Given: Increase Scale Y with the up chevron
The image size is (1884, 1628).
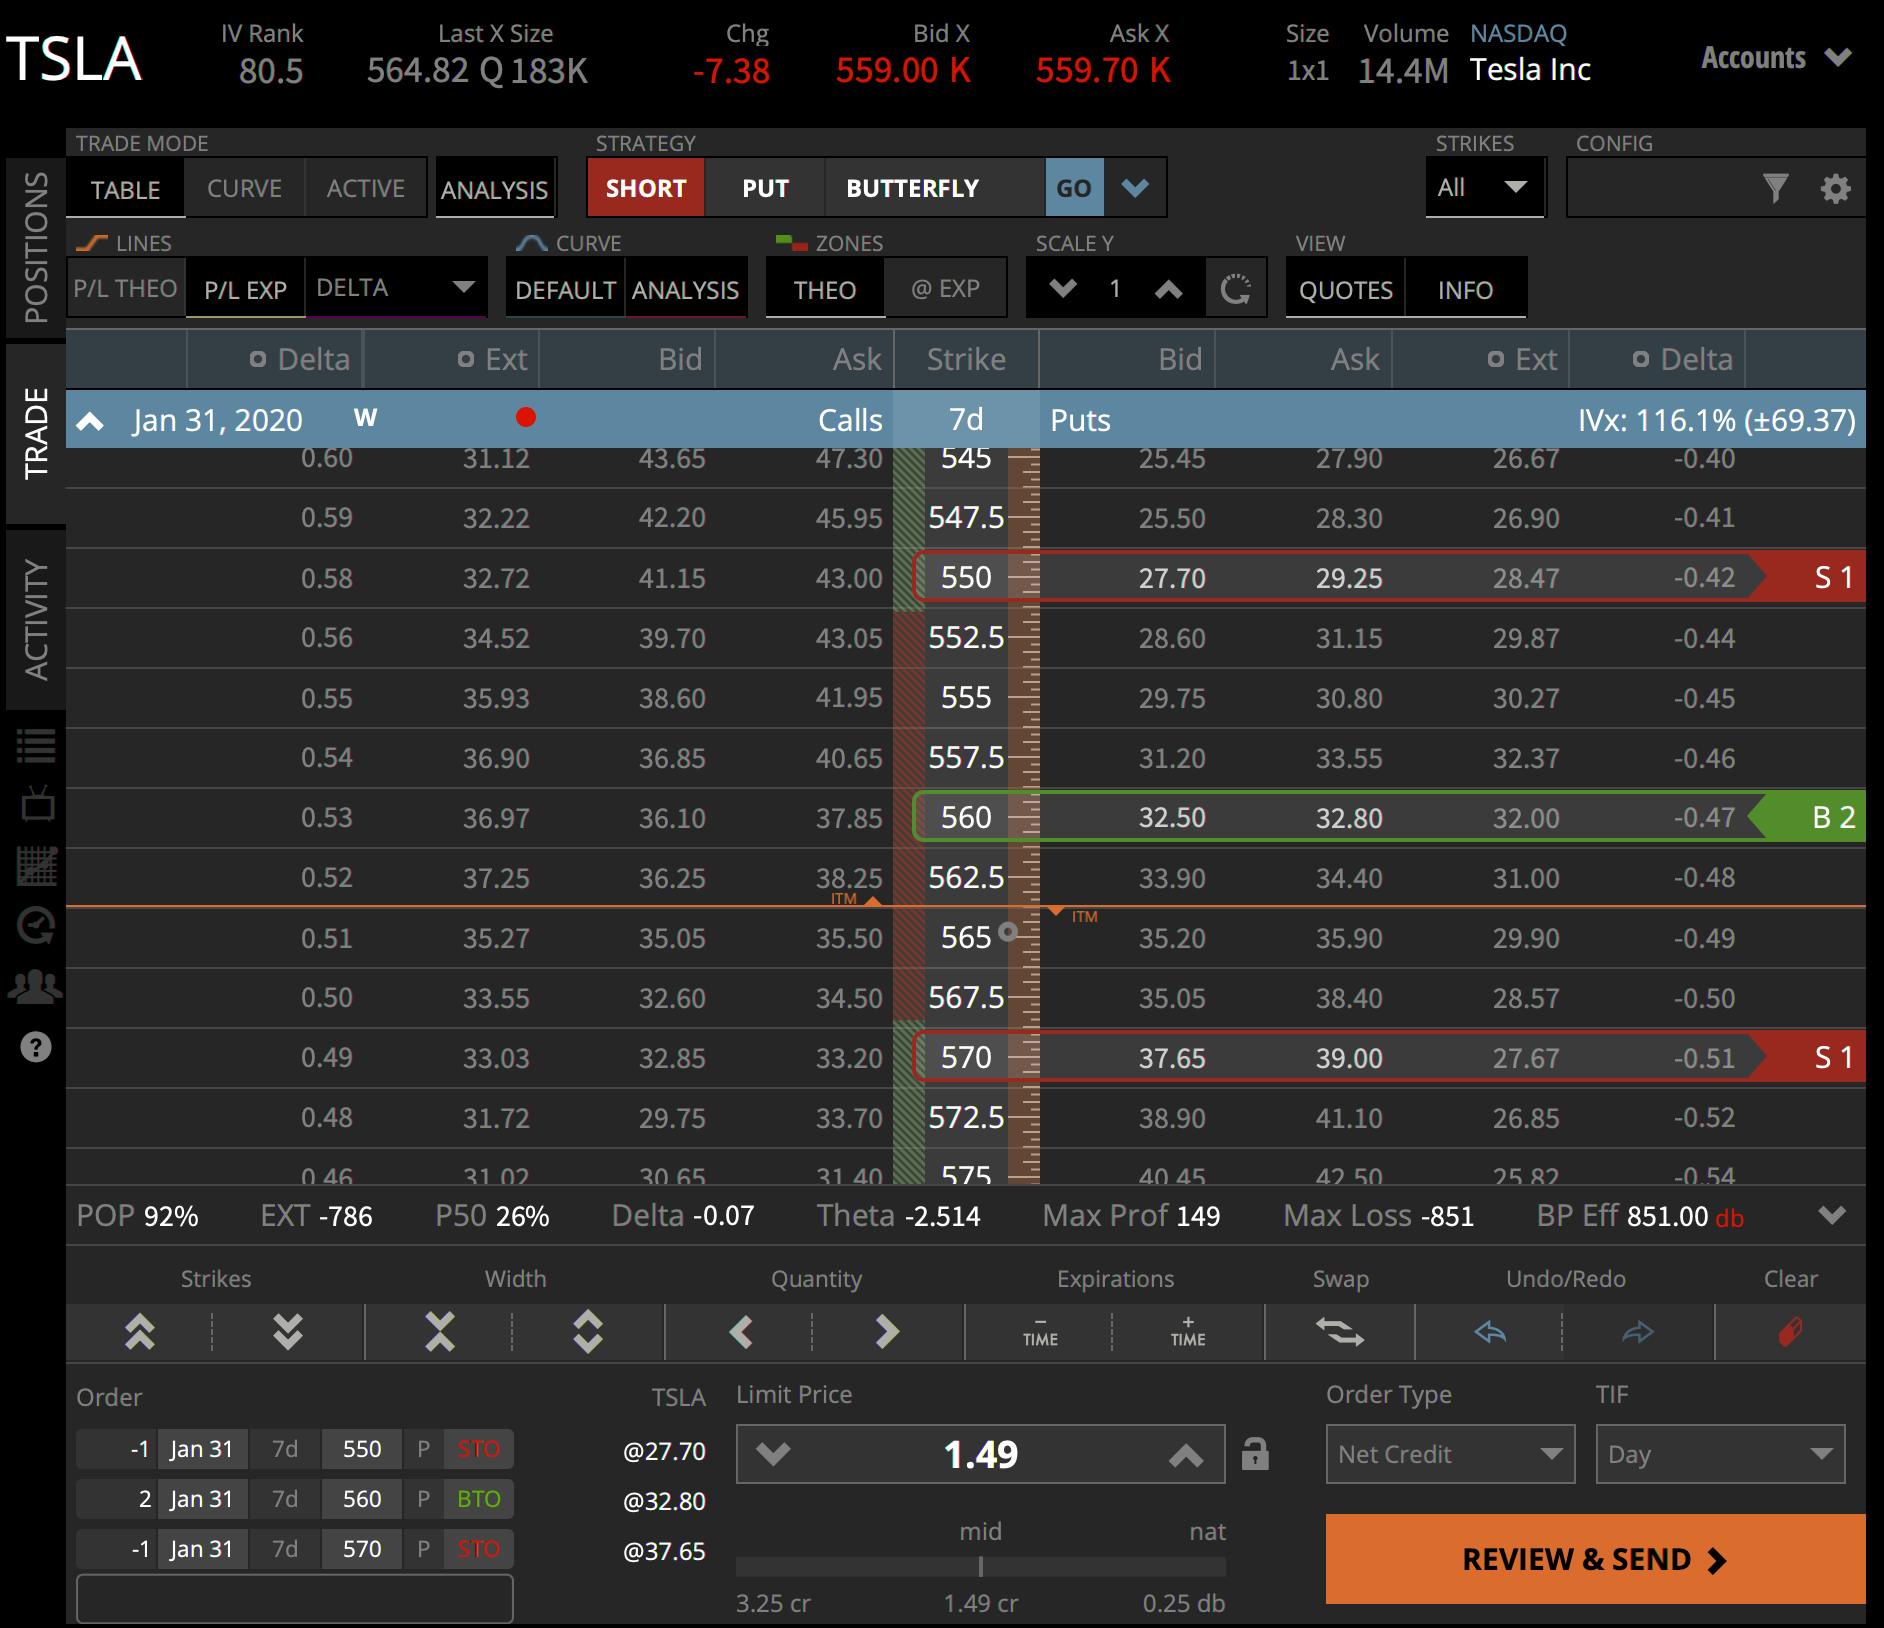Looking at the screenshot, I should point(1168,289).
